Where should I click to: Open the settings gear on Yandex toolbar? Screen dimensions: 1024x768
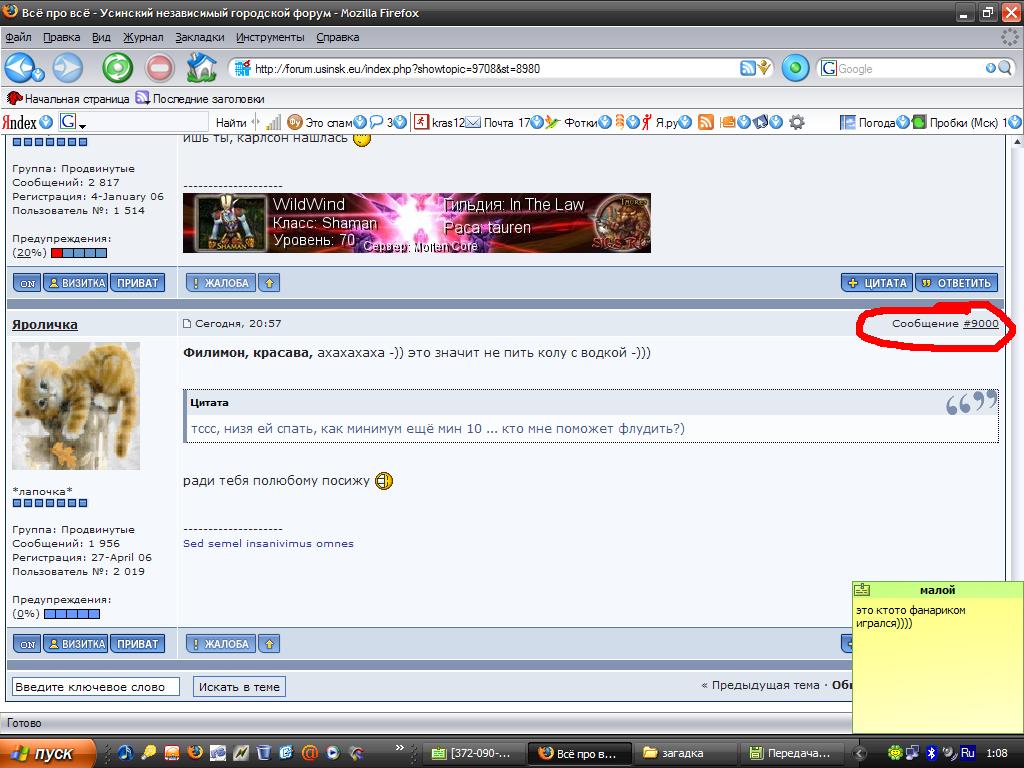click(796, 122)
